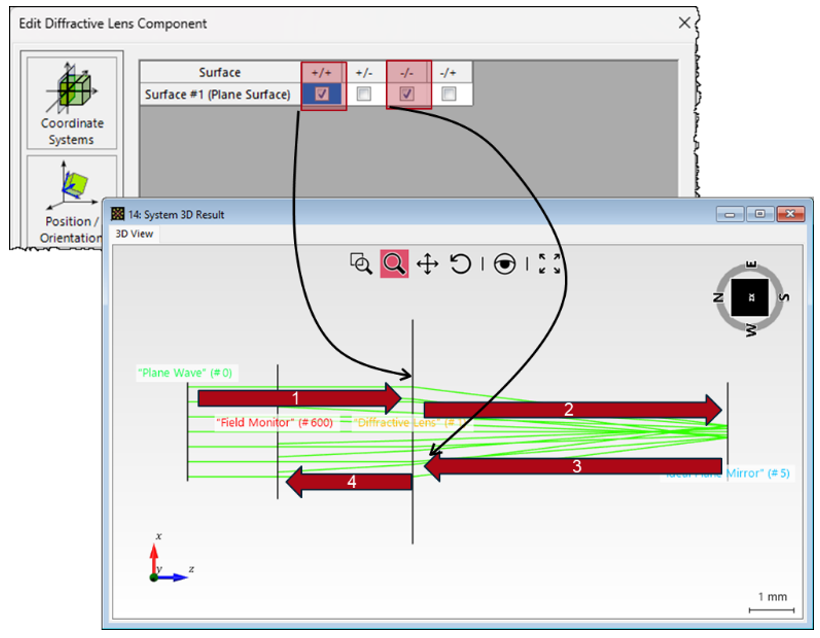The height and width of the screenshot is (638, 820).
Task: Click the fit-to-window expand icon
Action: click(549, 264)
